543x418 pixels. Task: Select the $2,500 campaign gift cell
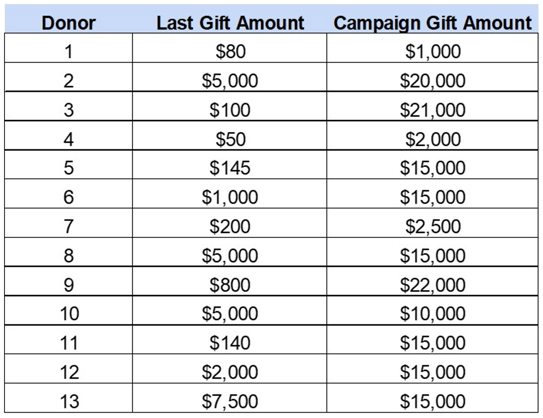pos(432,223)
